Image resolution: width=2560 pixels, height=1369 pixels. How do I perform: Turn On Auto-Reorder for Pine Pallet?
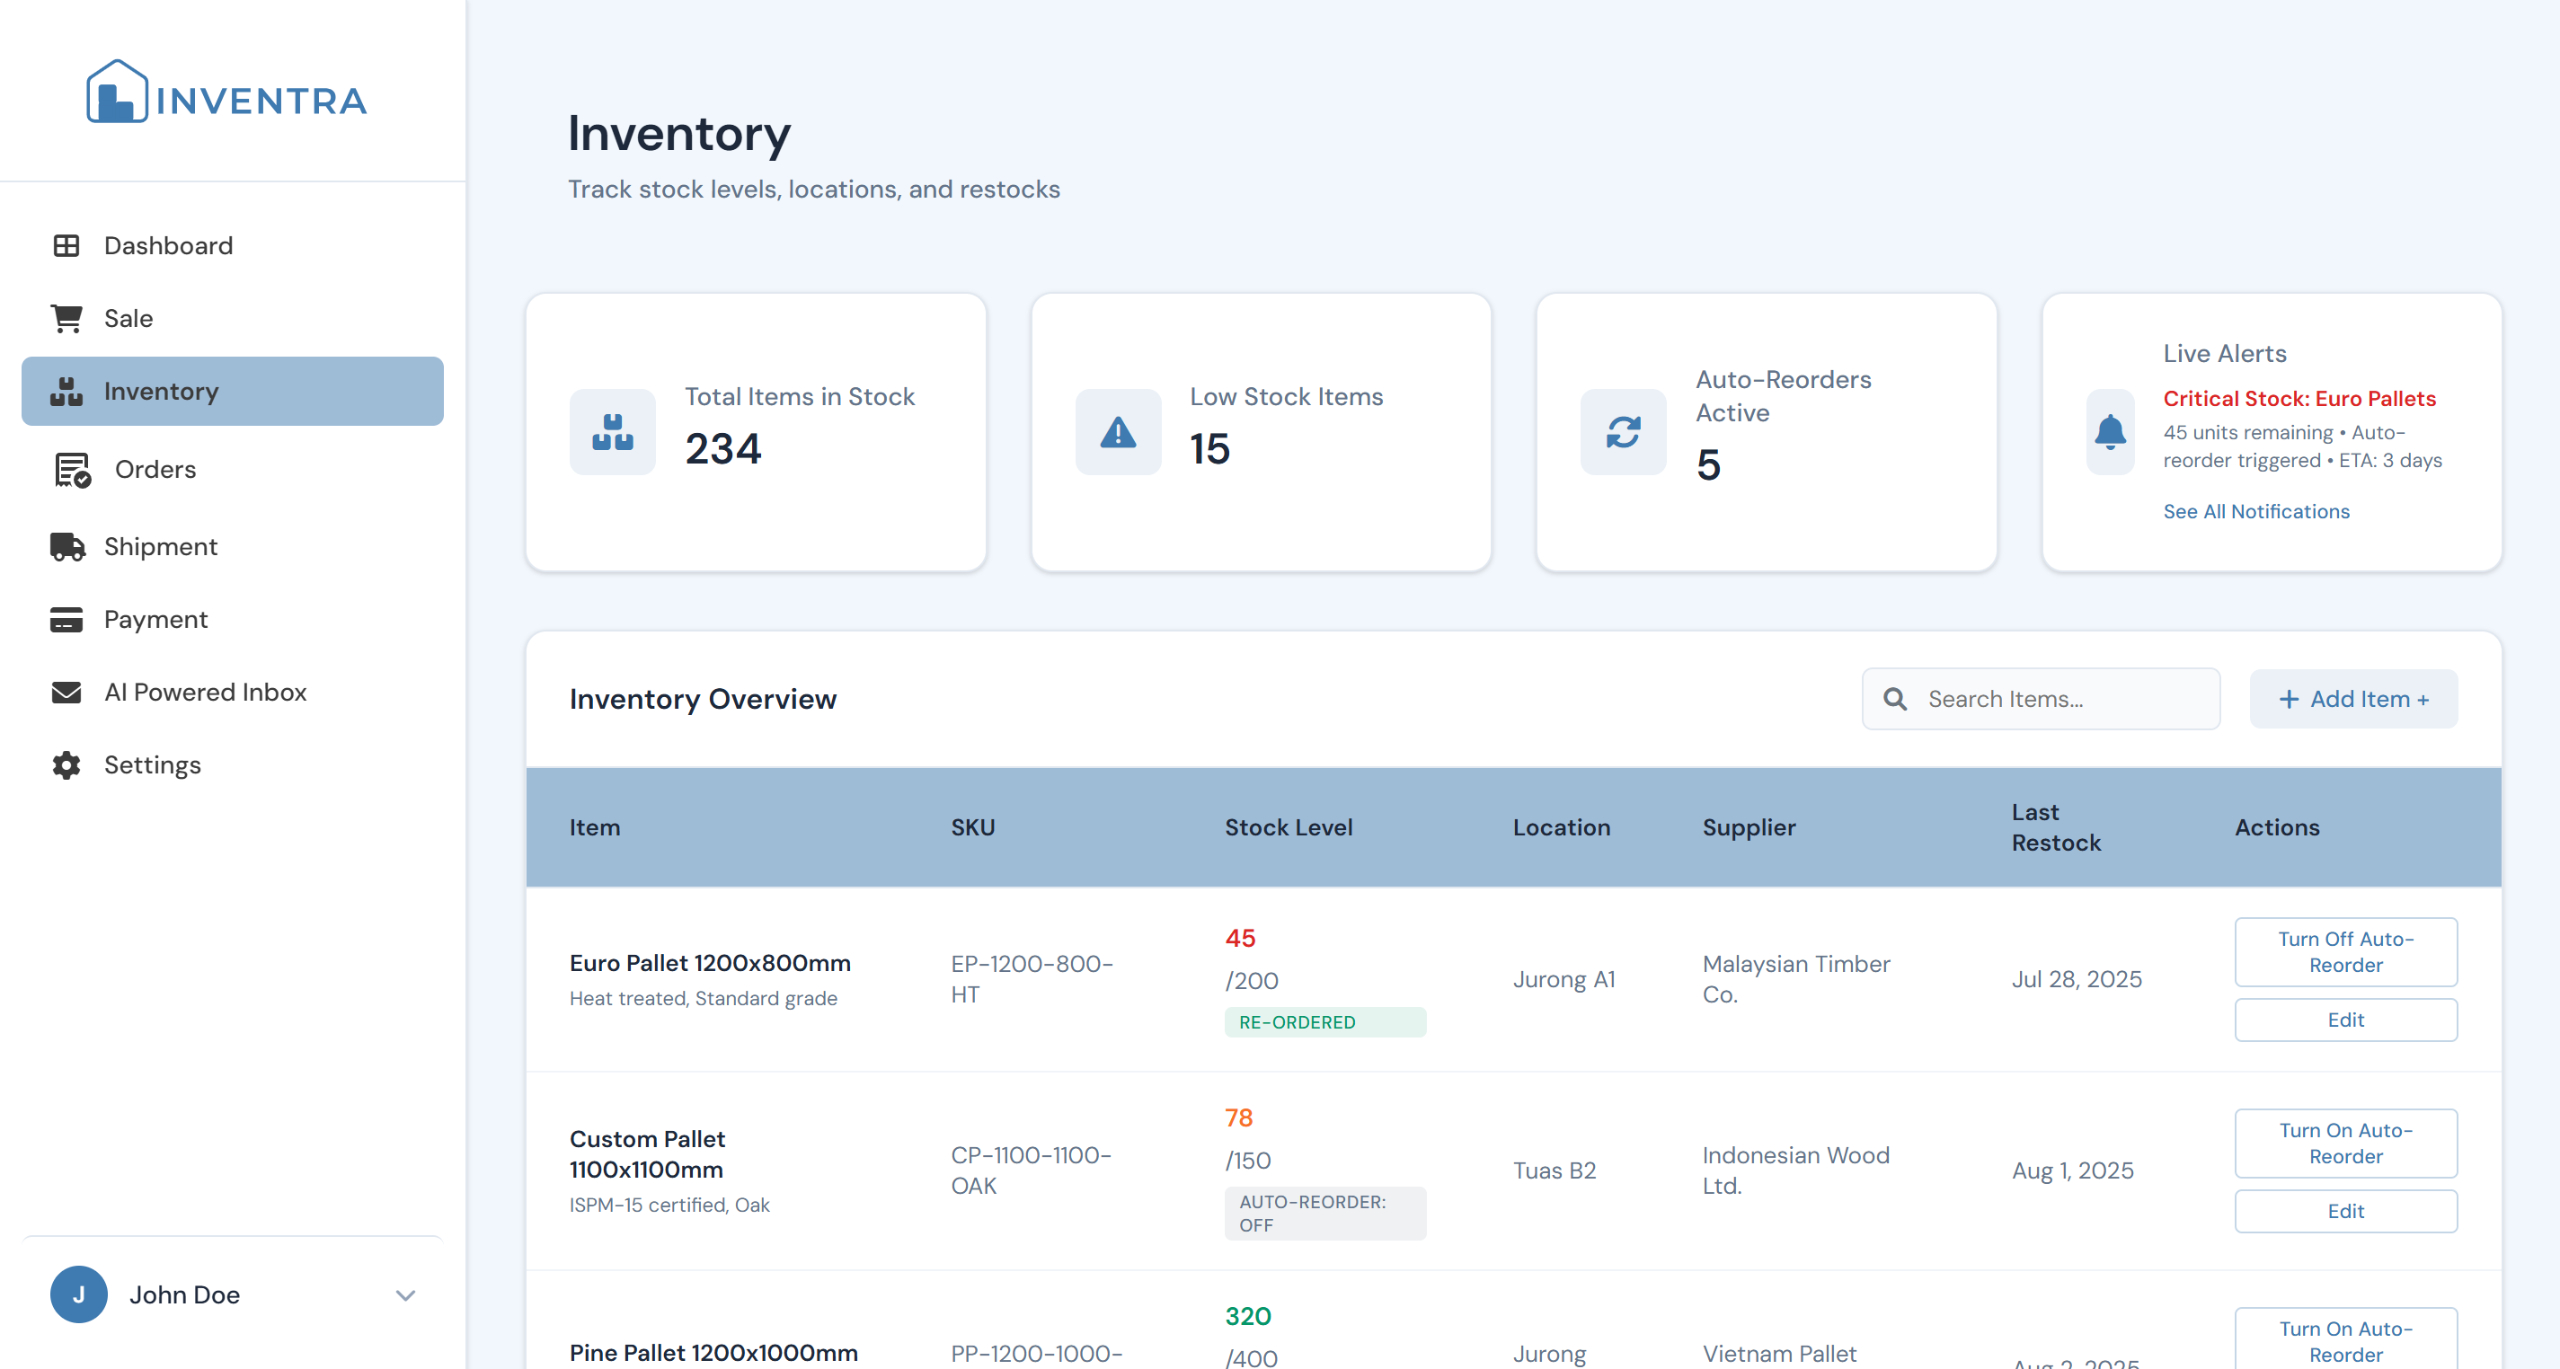pos(2346,1339)
